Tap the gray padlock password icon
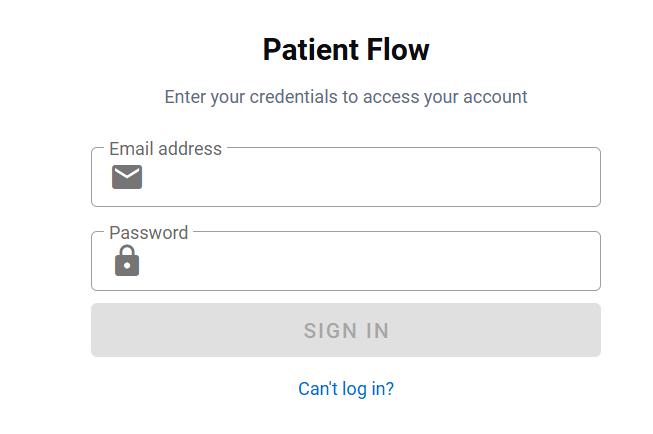The height and width of the screenshot is (434, 653). [x=127, y=261]
